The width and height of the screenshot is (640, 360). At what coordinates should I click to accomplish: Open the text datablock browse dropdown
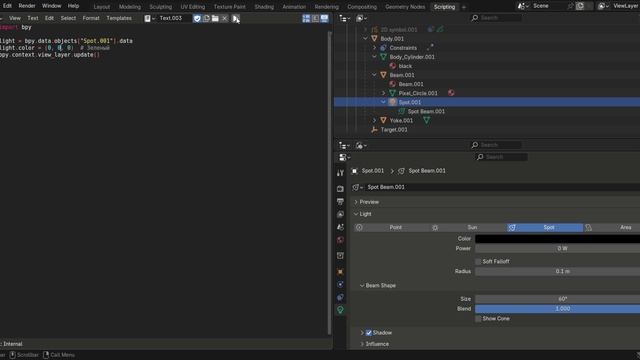pos(149,18)
